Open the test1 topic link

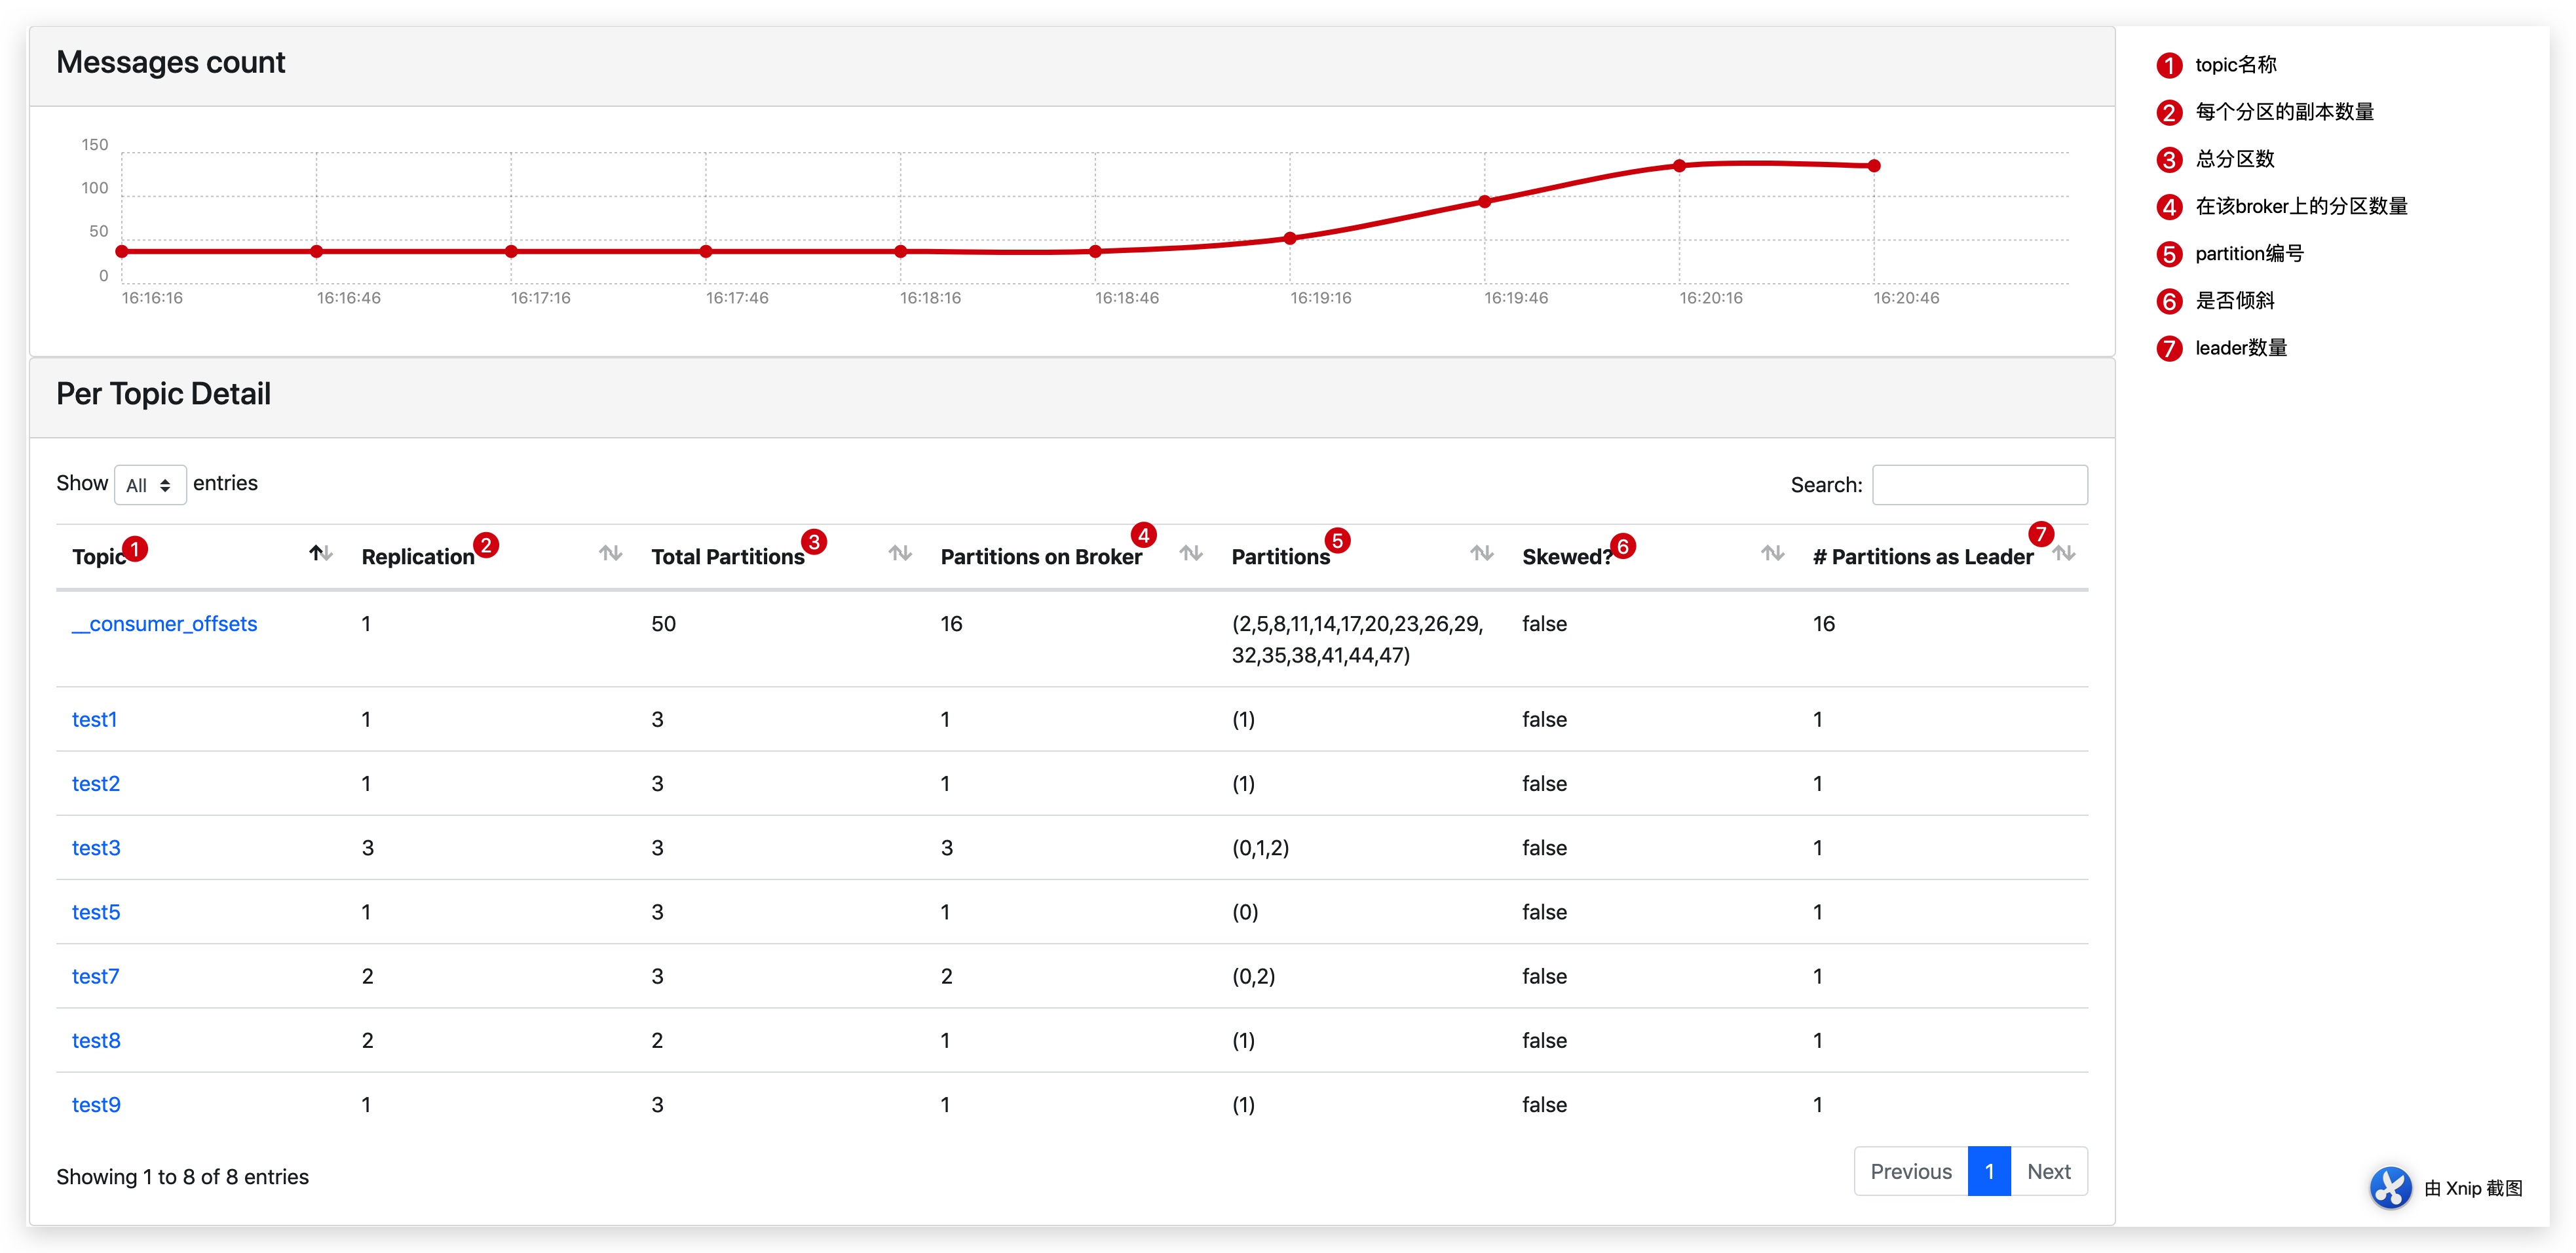click(94, 720)
